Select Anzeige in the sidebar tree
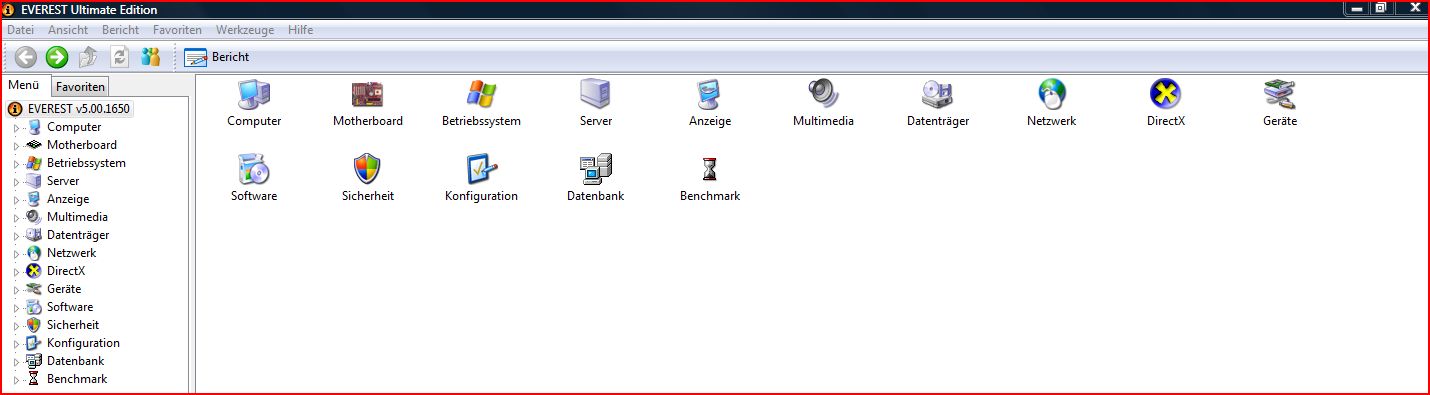The image size is (1430, 395). click(x=68, y=199)
